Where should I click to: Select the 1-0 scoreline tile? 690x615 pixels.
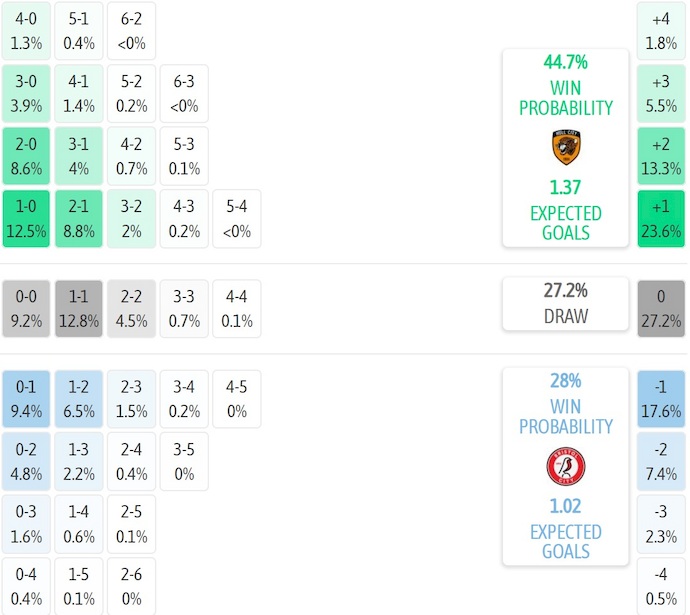(x=26, y=219)
